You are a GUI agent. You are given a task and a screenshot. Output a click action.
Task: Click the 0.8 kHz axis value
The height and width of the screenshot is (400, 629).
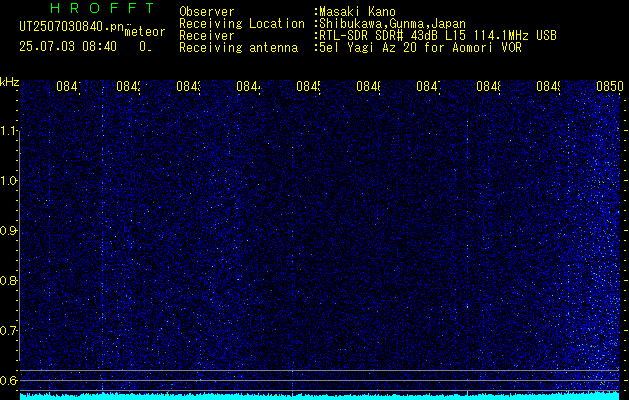pos(9,280)
